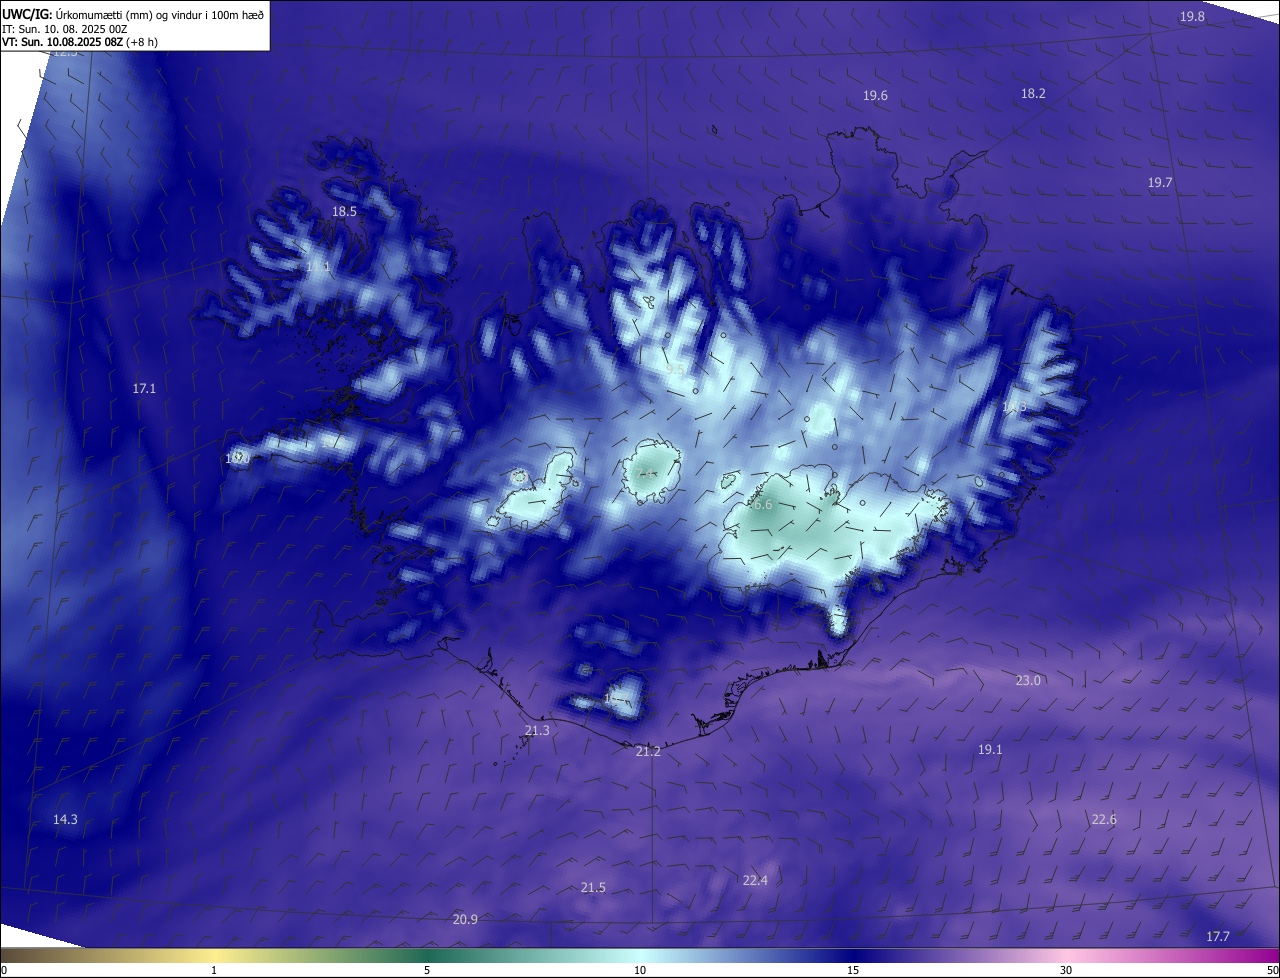The image size is (1280, 978).
Task: Click the 'VT: Sun. 10.08.2025 08Z (+8 h)' line
Action: pyautogui.click(x=80, y=42)
